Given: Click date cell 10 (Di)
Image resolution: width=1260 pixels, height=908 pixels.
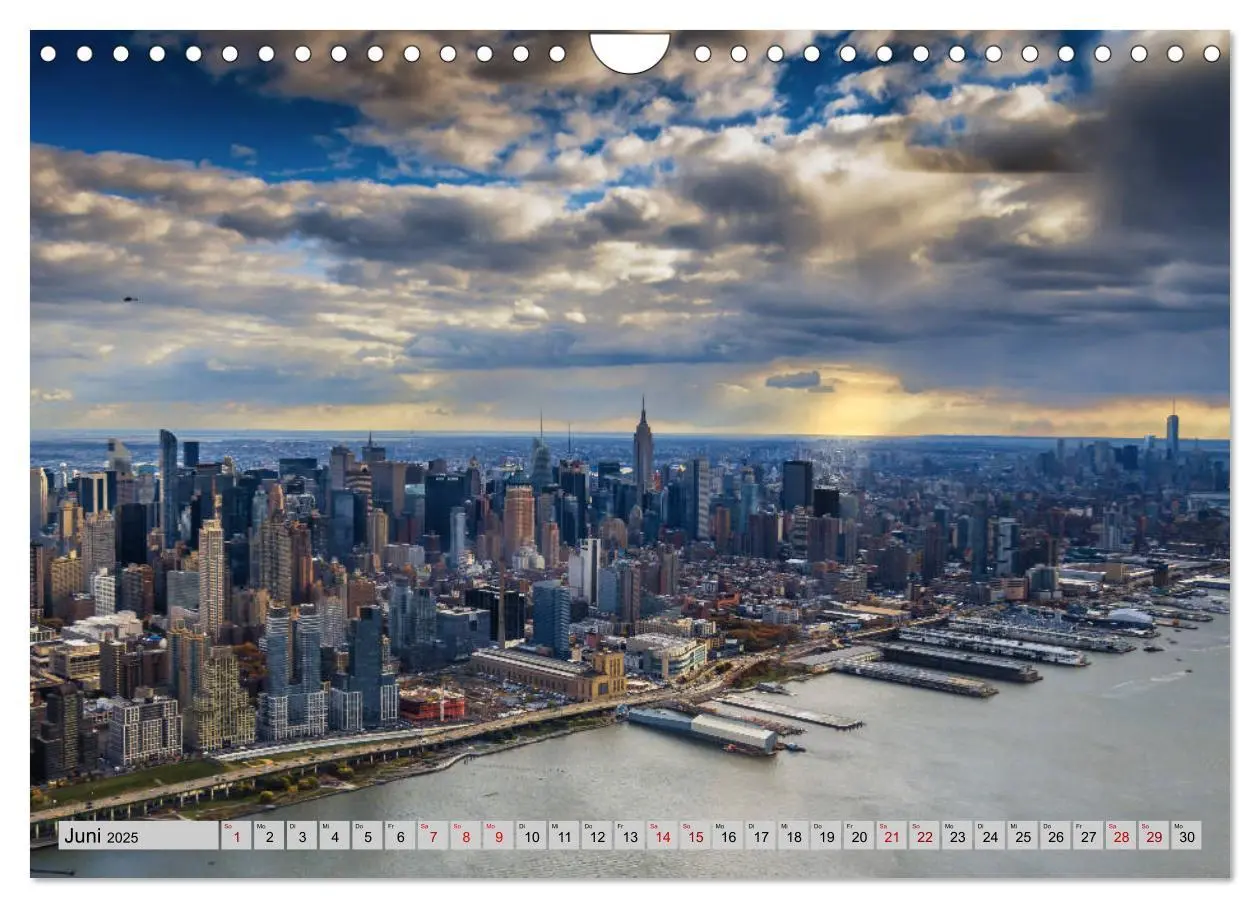Looking at the screenshot, I should [531, 836].
